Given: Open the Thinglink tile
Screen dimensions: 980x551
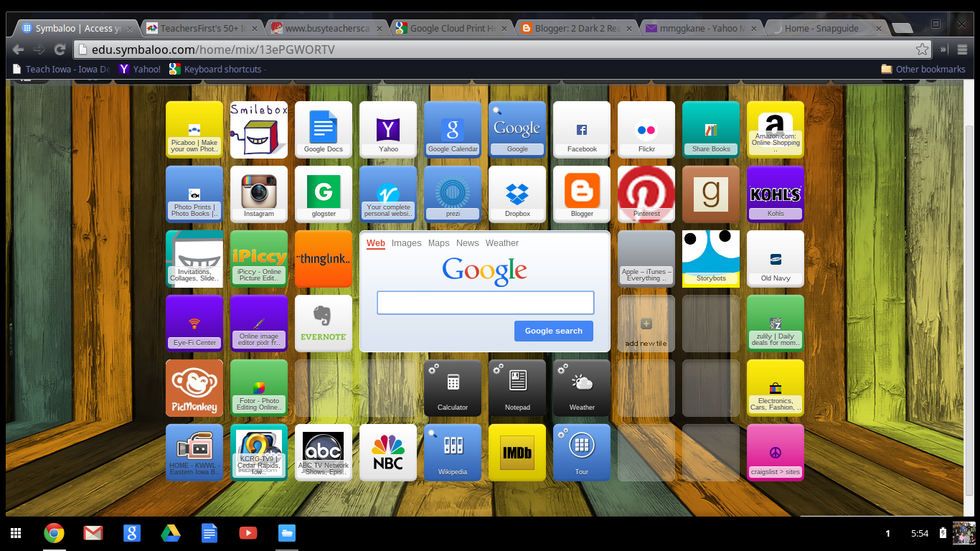Looking at the screenshot, I should (x=323, y=259).
